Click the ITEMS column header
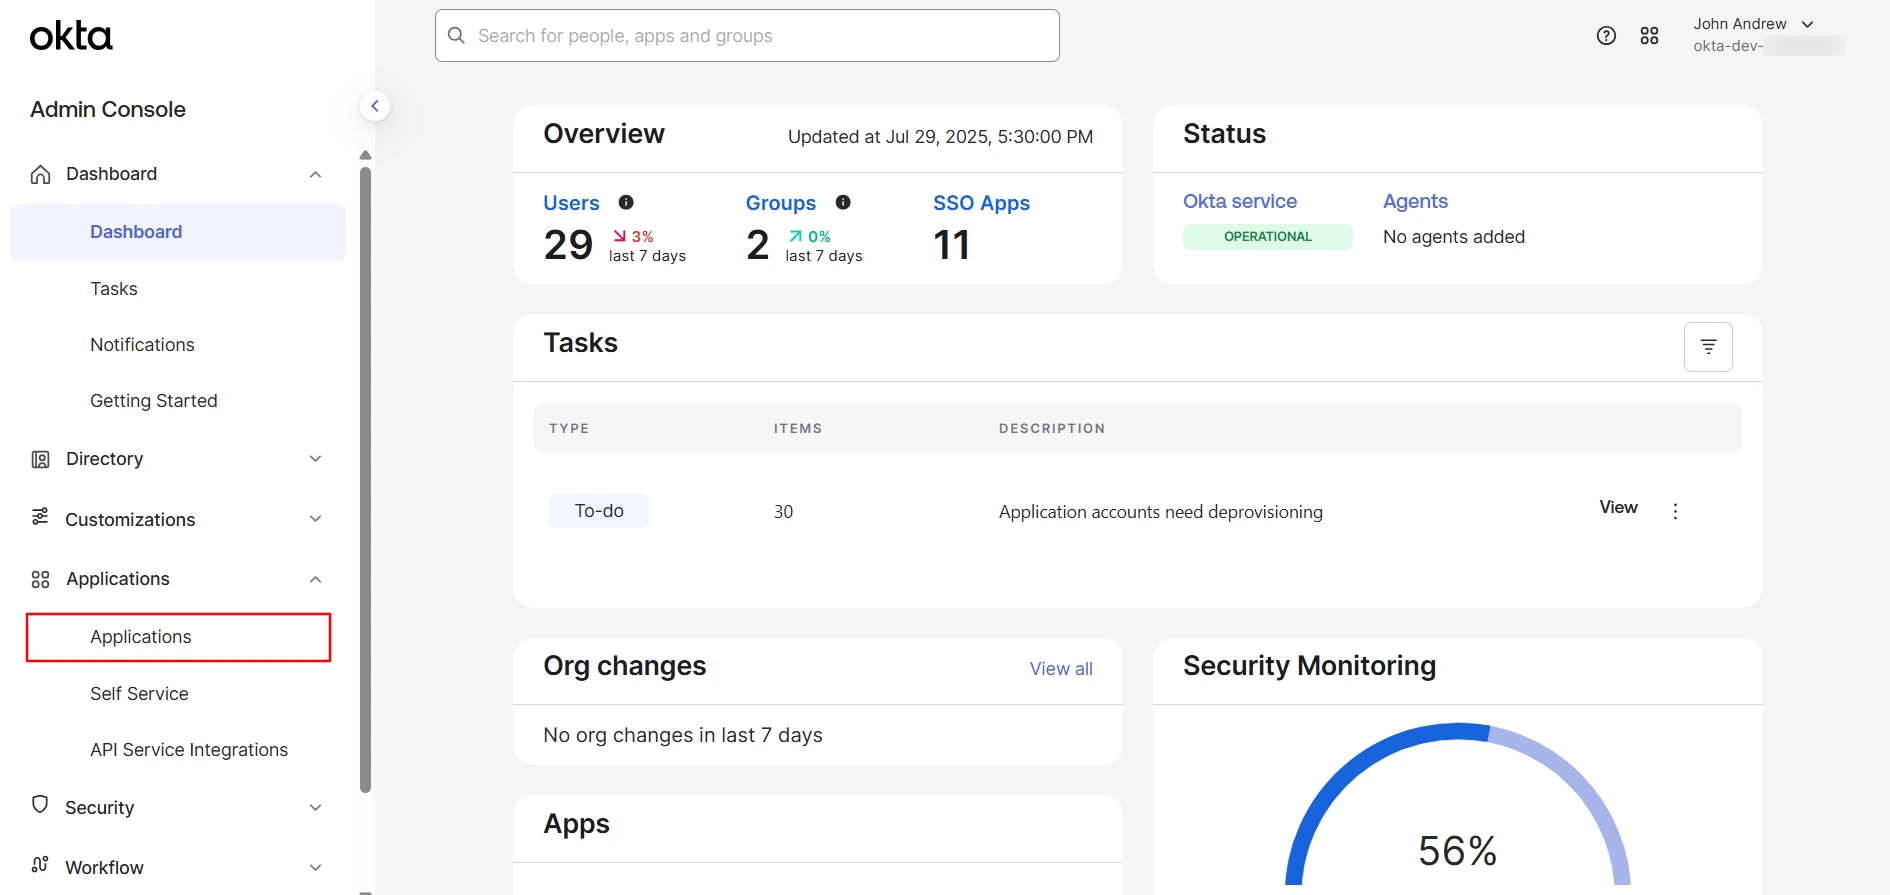 [x=798, y=428]
